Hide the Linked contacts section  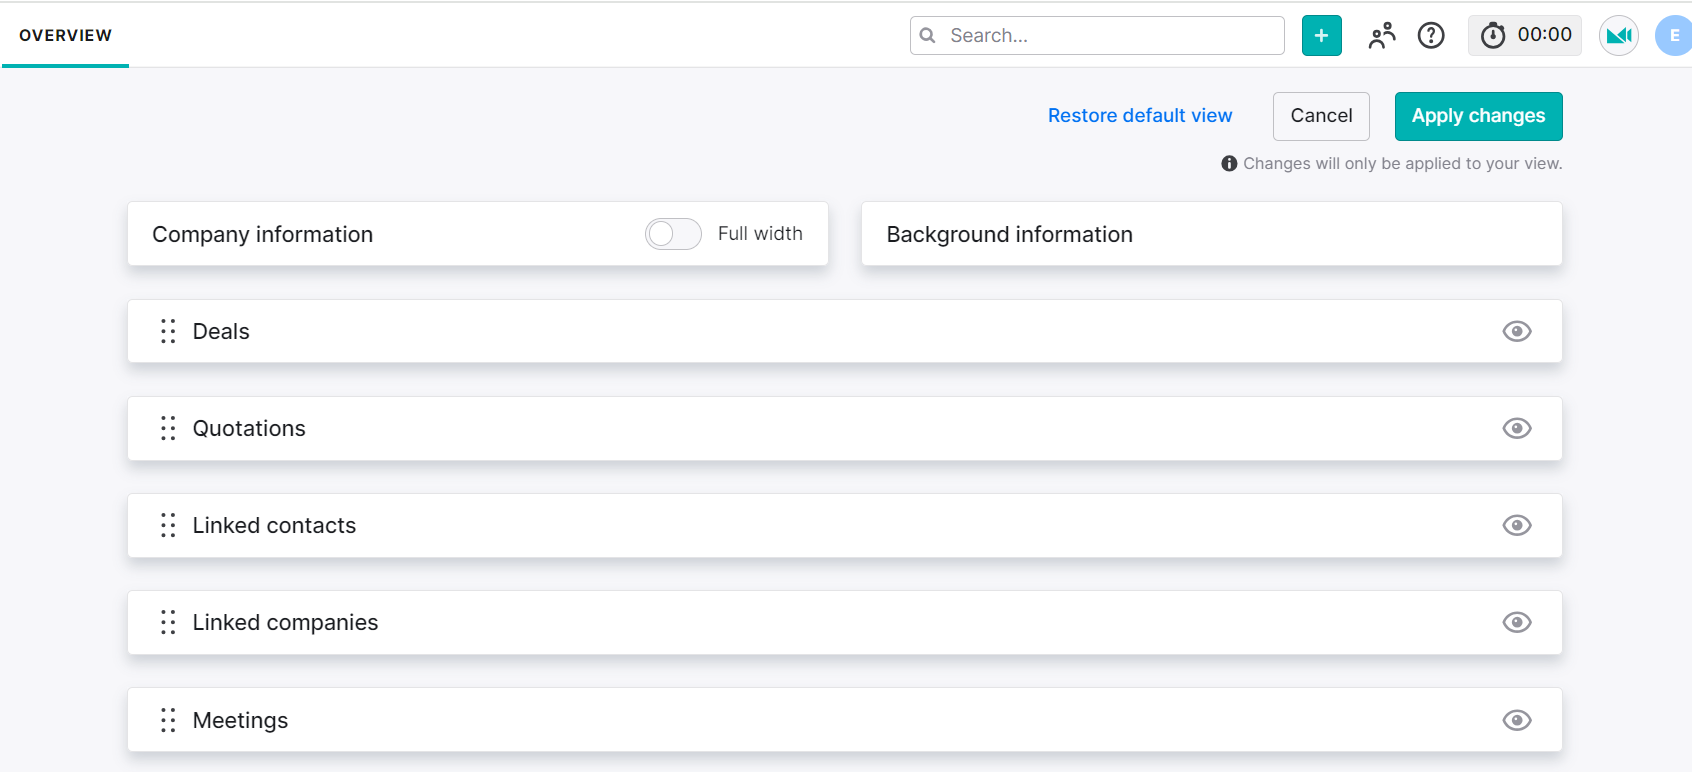[1517, 525]
